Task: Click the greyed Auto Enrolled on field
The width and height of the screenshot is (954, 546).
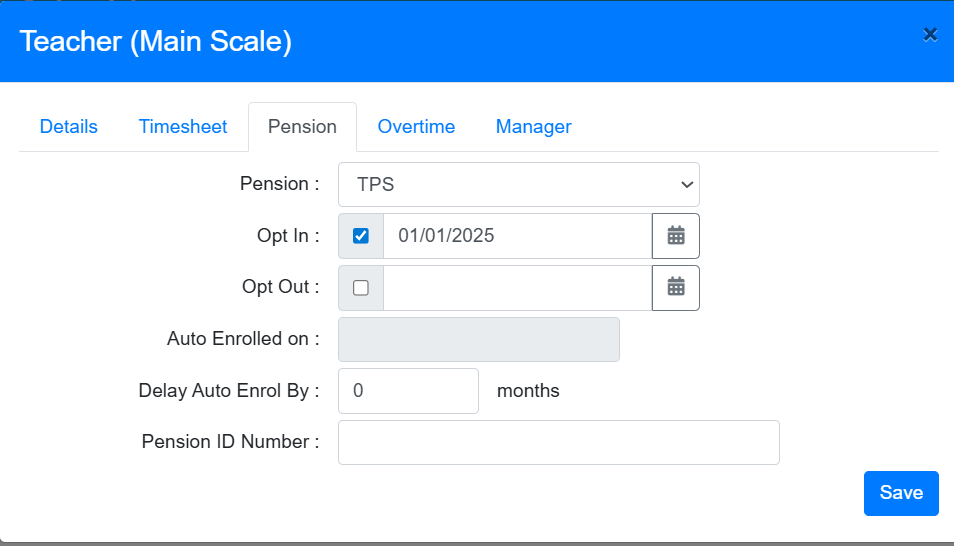Action: [x=479, y=339]
